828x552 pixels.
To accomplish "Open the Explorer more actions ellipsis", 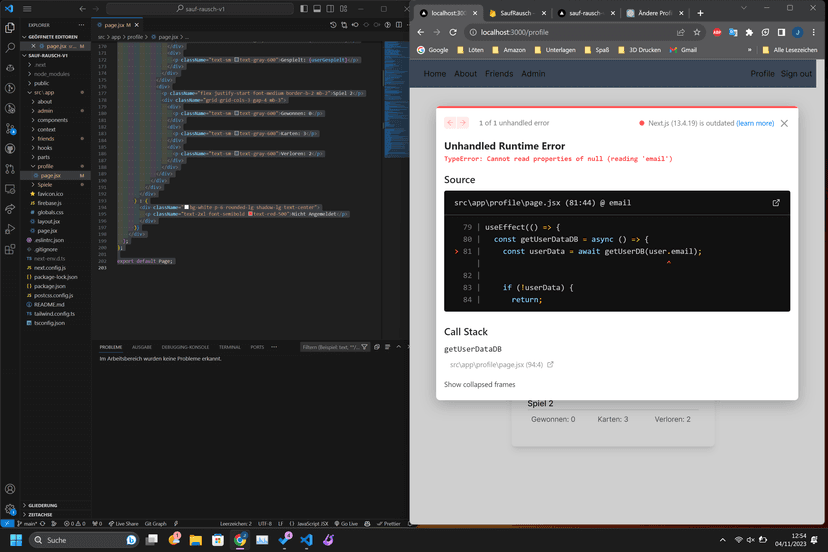I will point(81,25).
